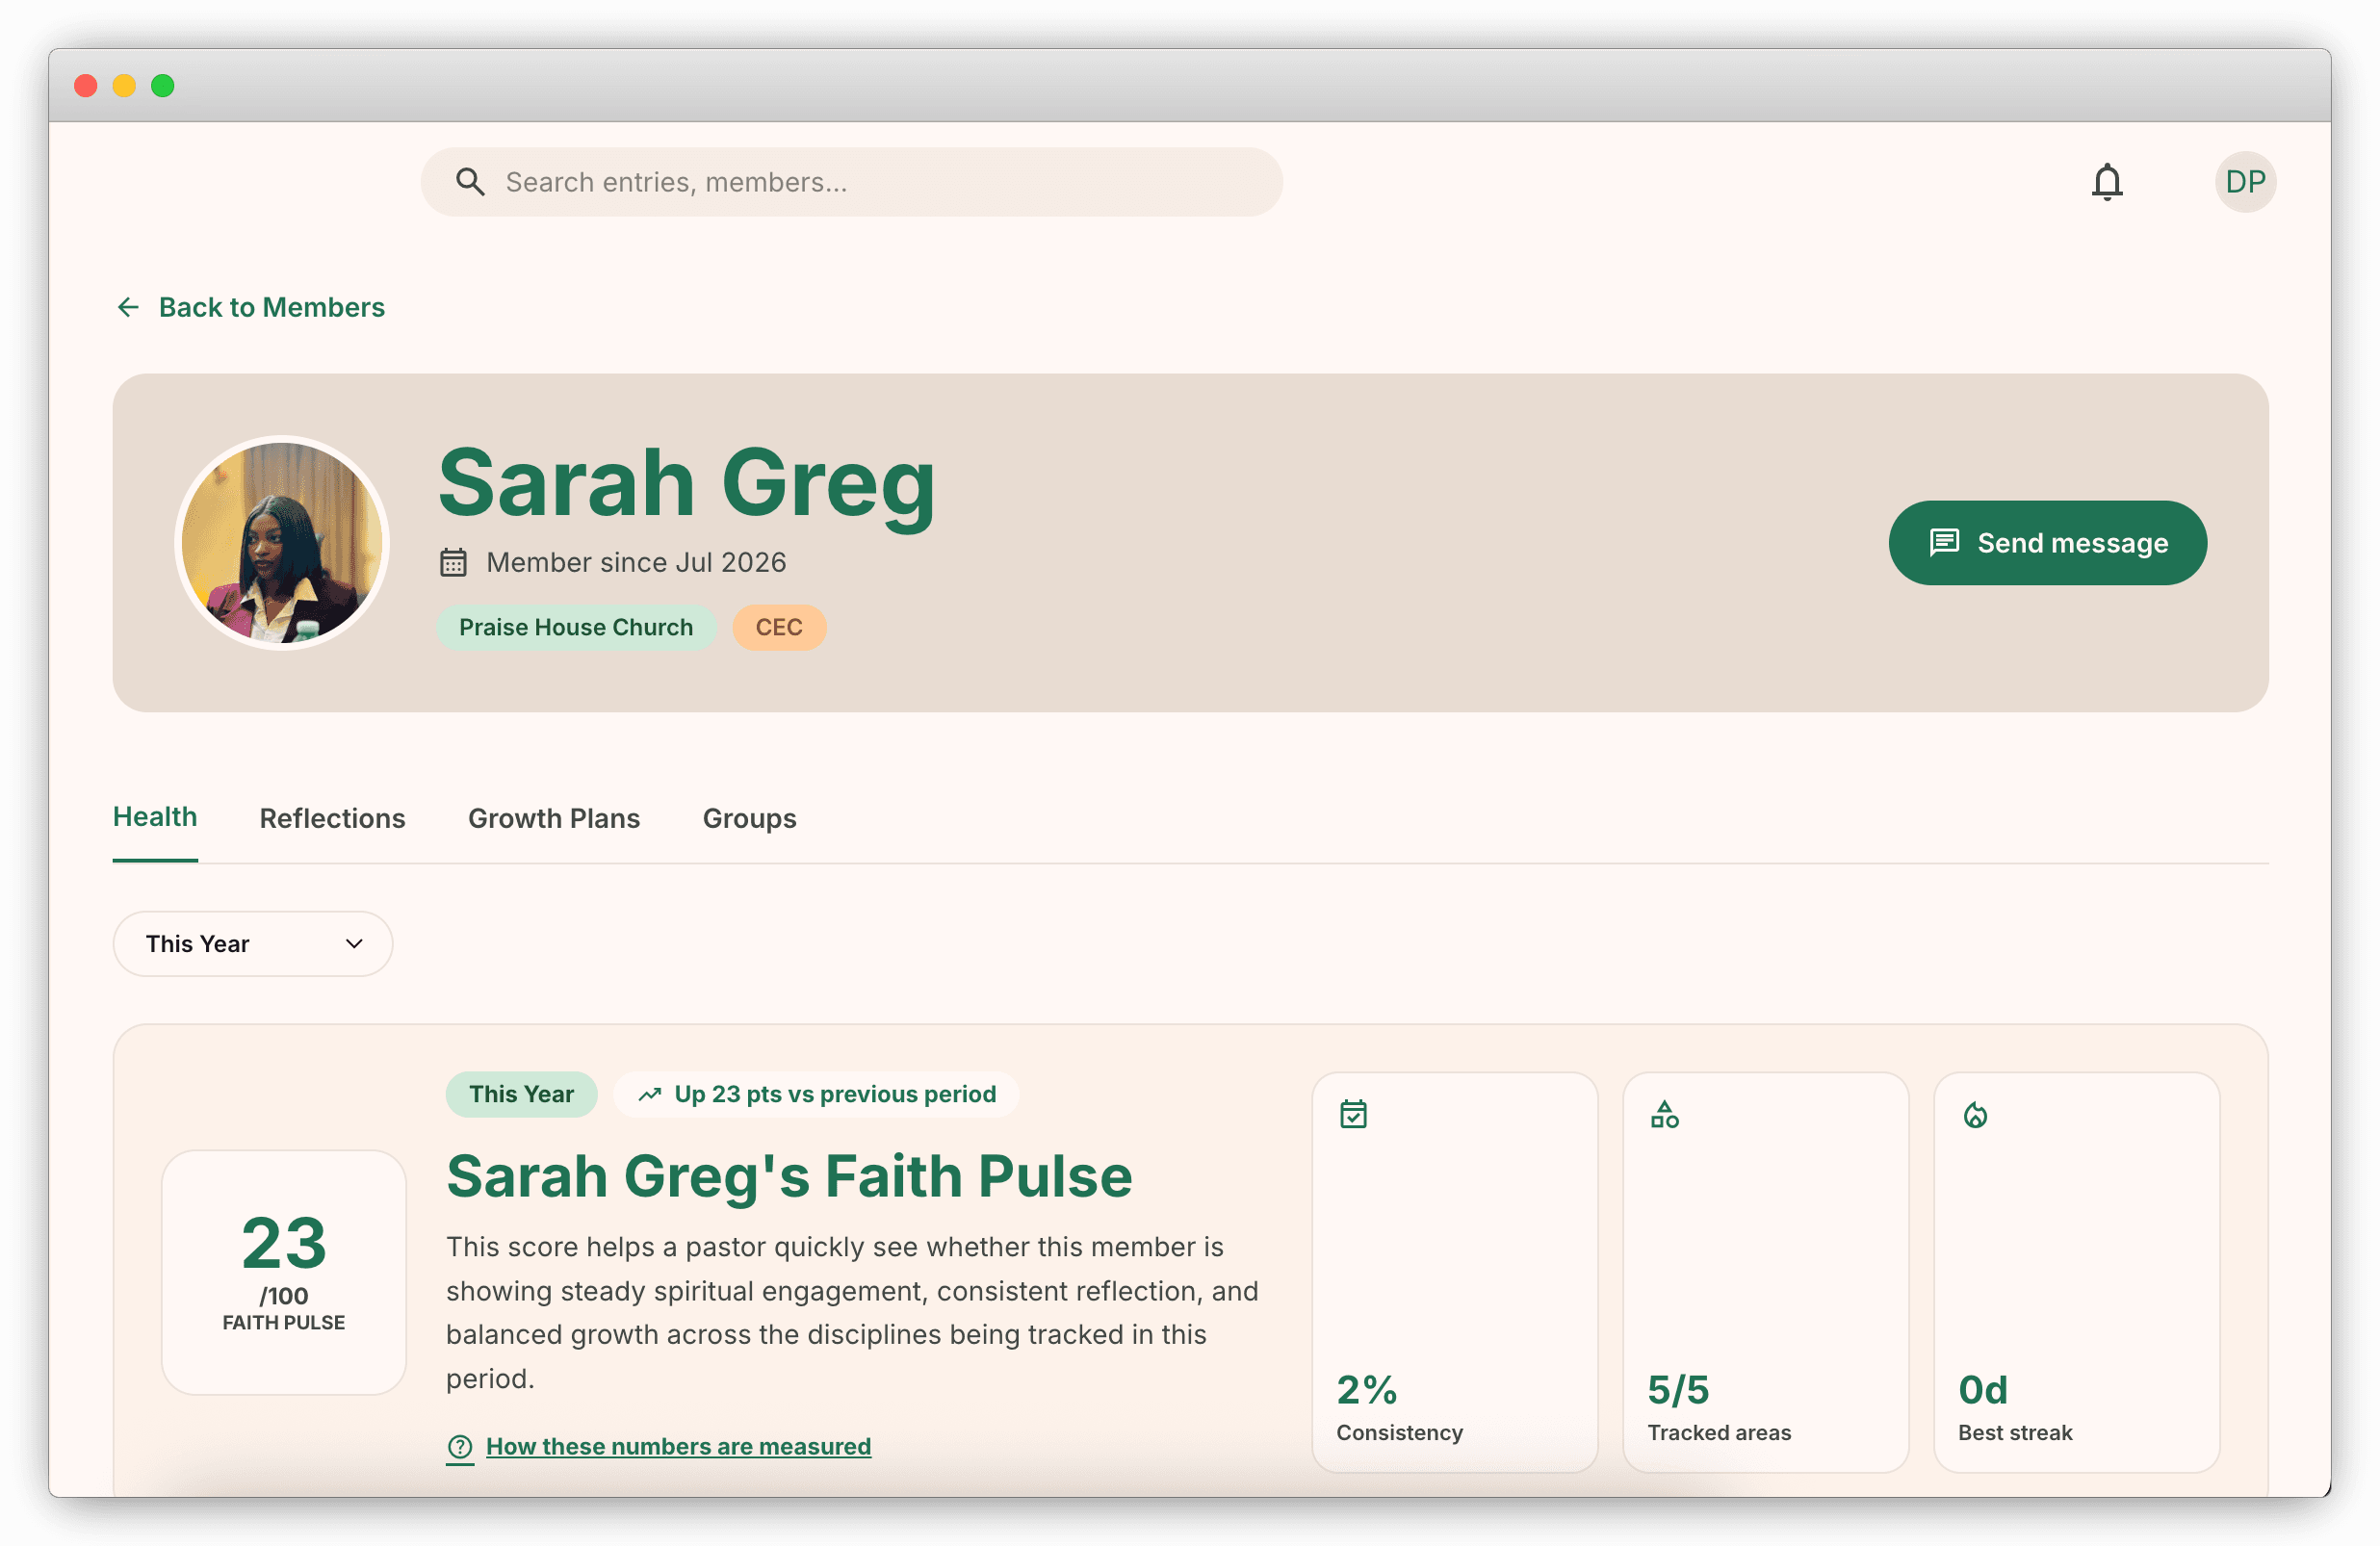The height and width of the screenshot is (1546, 2380).
Task: Click the Praise House Church tag
Action: 576,627
